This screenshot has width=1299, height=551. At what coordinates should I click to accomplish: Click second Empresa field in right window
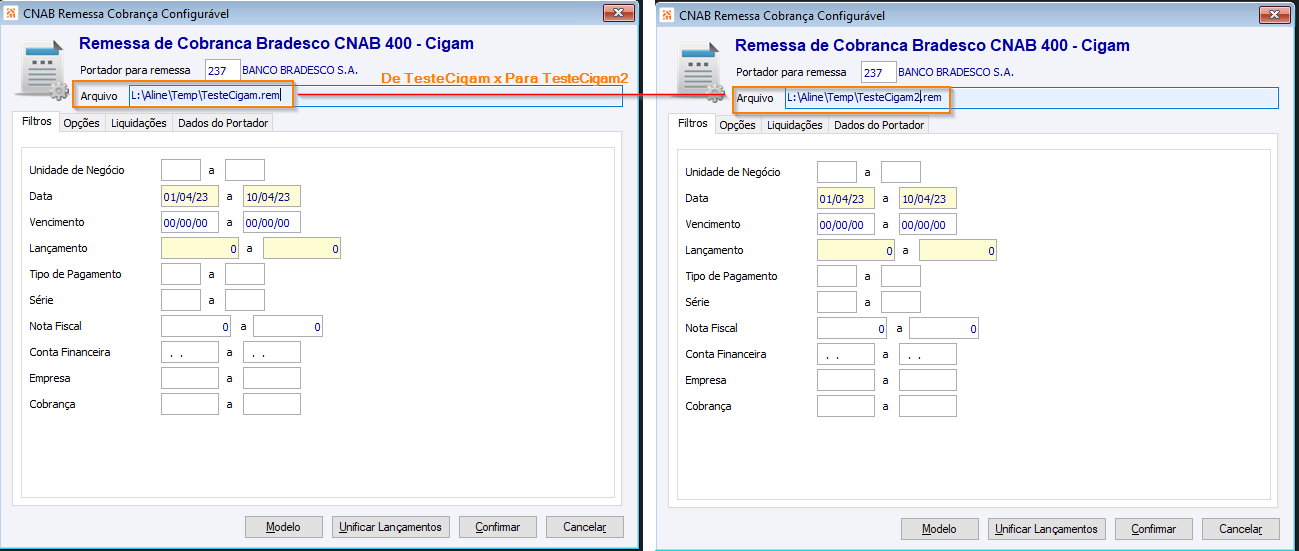[928, 380]
